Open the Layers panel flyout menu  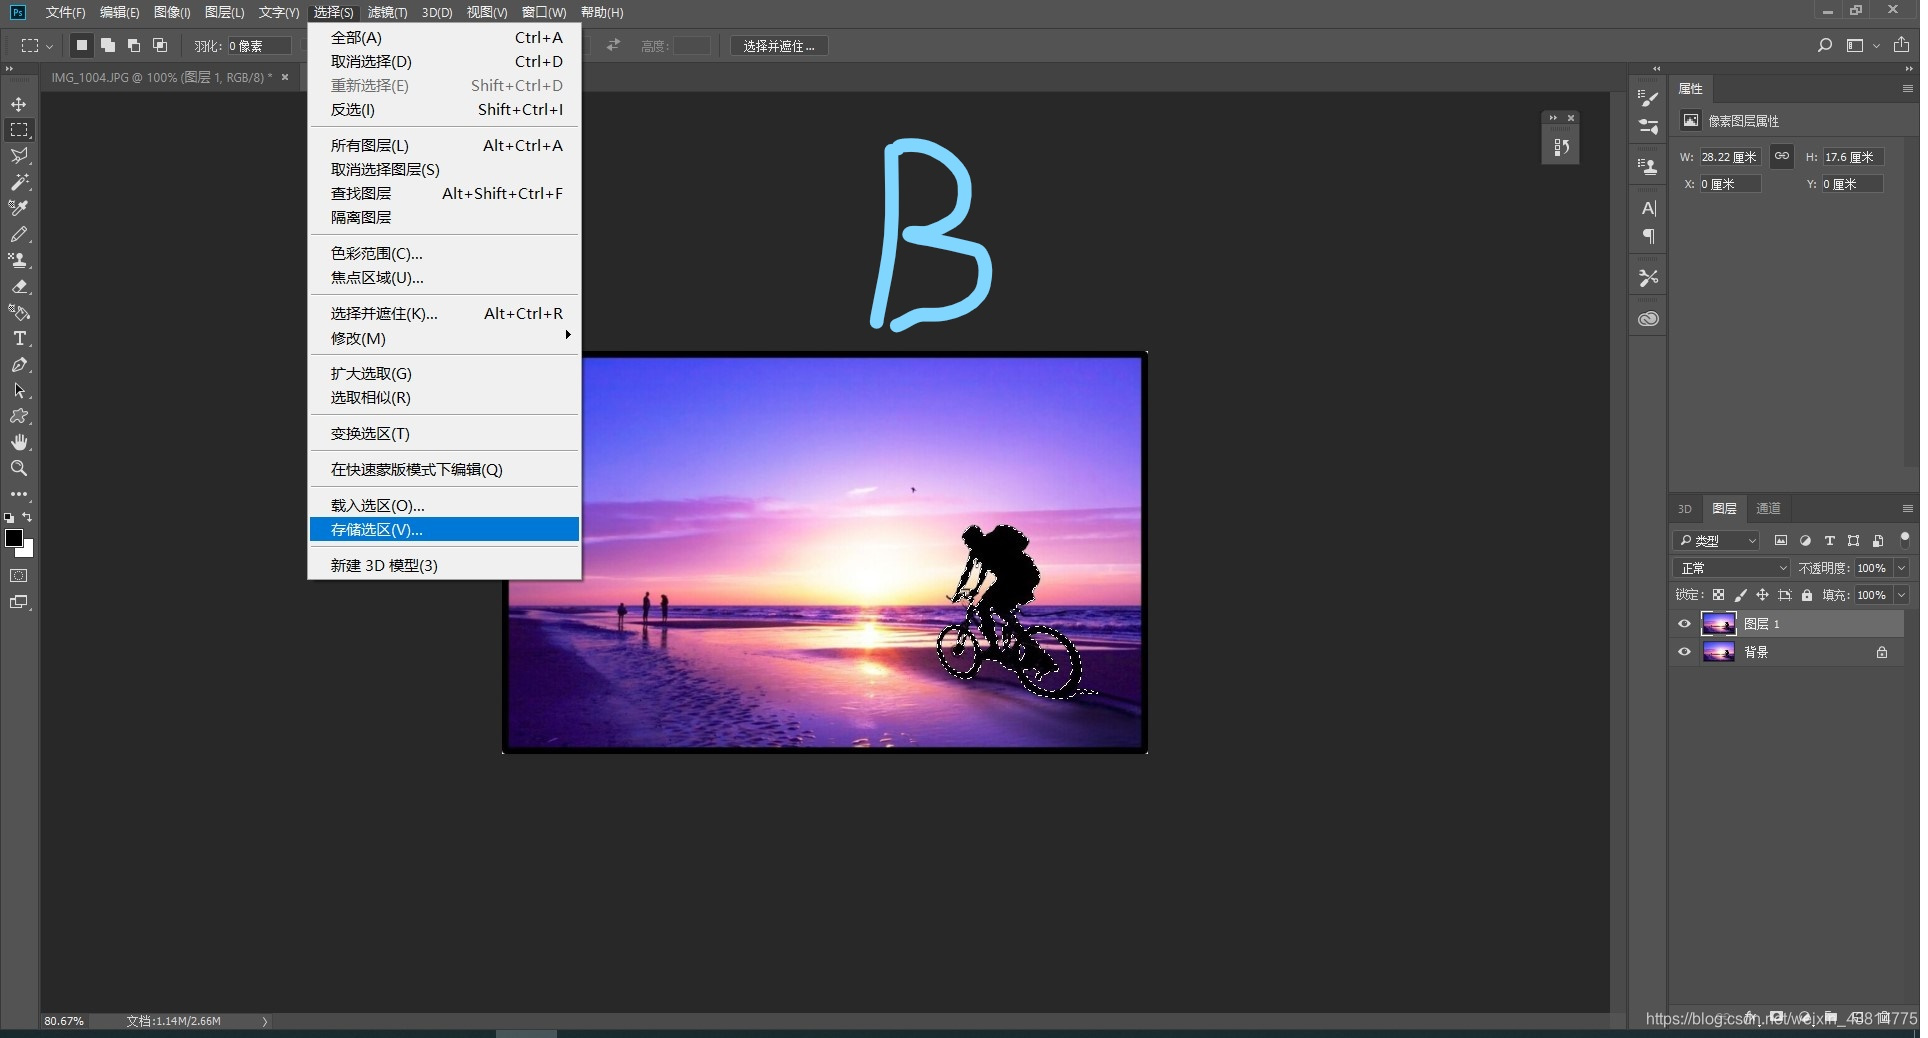coord(1907,509)
